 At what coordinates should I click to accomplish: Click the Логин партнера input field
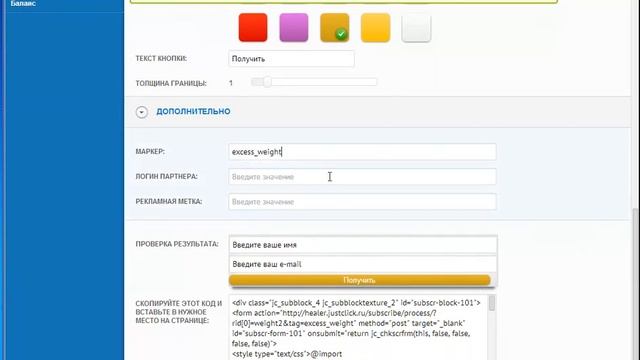coord(362,177)
